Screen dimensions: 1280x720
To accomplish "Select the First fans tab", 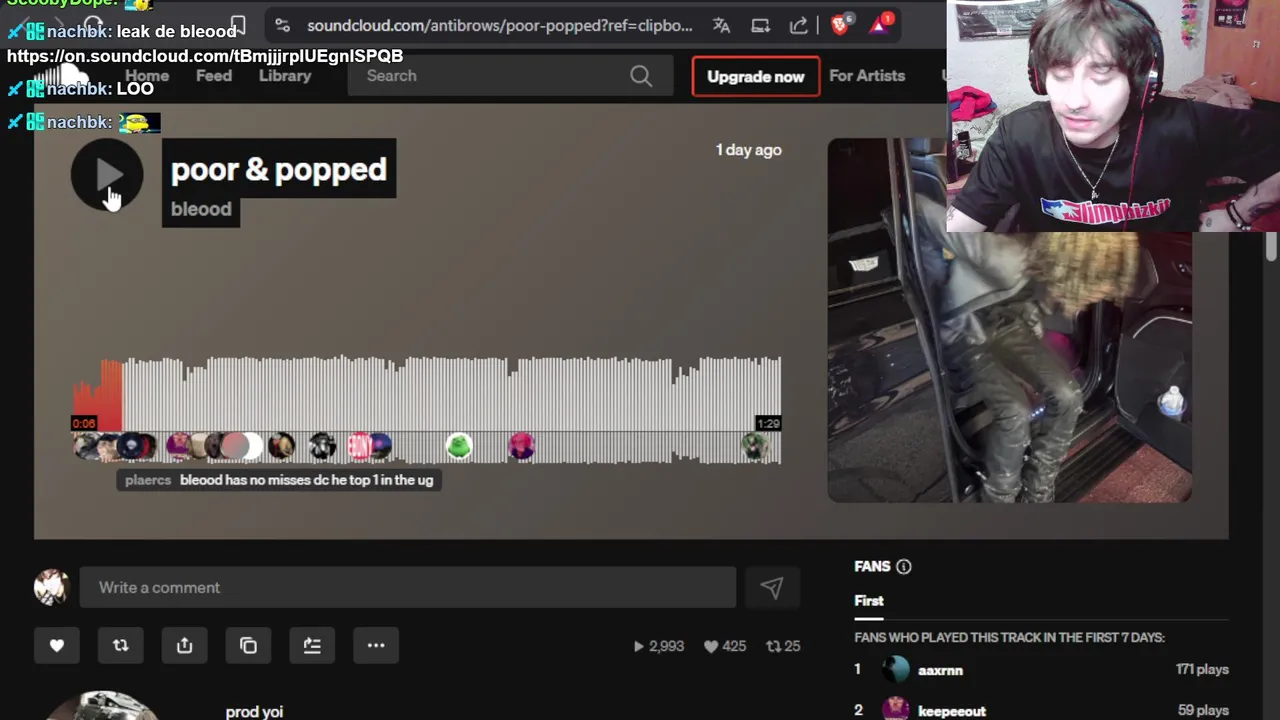I will point(869,601).
